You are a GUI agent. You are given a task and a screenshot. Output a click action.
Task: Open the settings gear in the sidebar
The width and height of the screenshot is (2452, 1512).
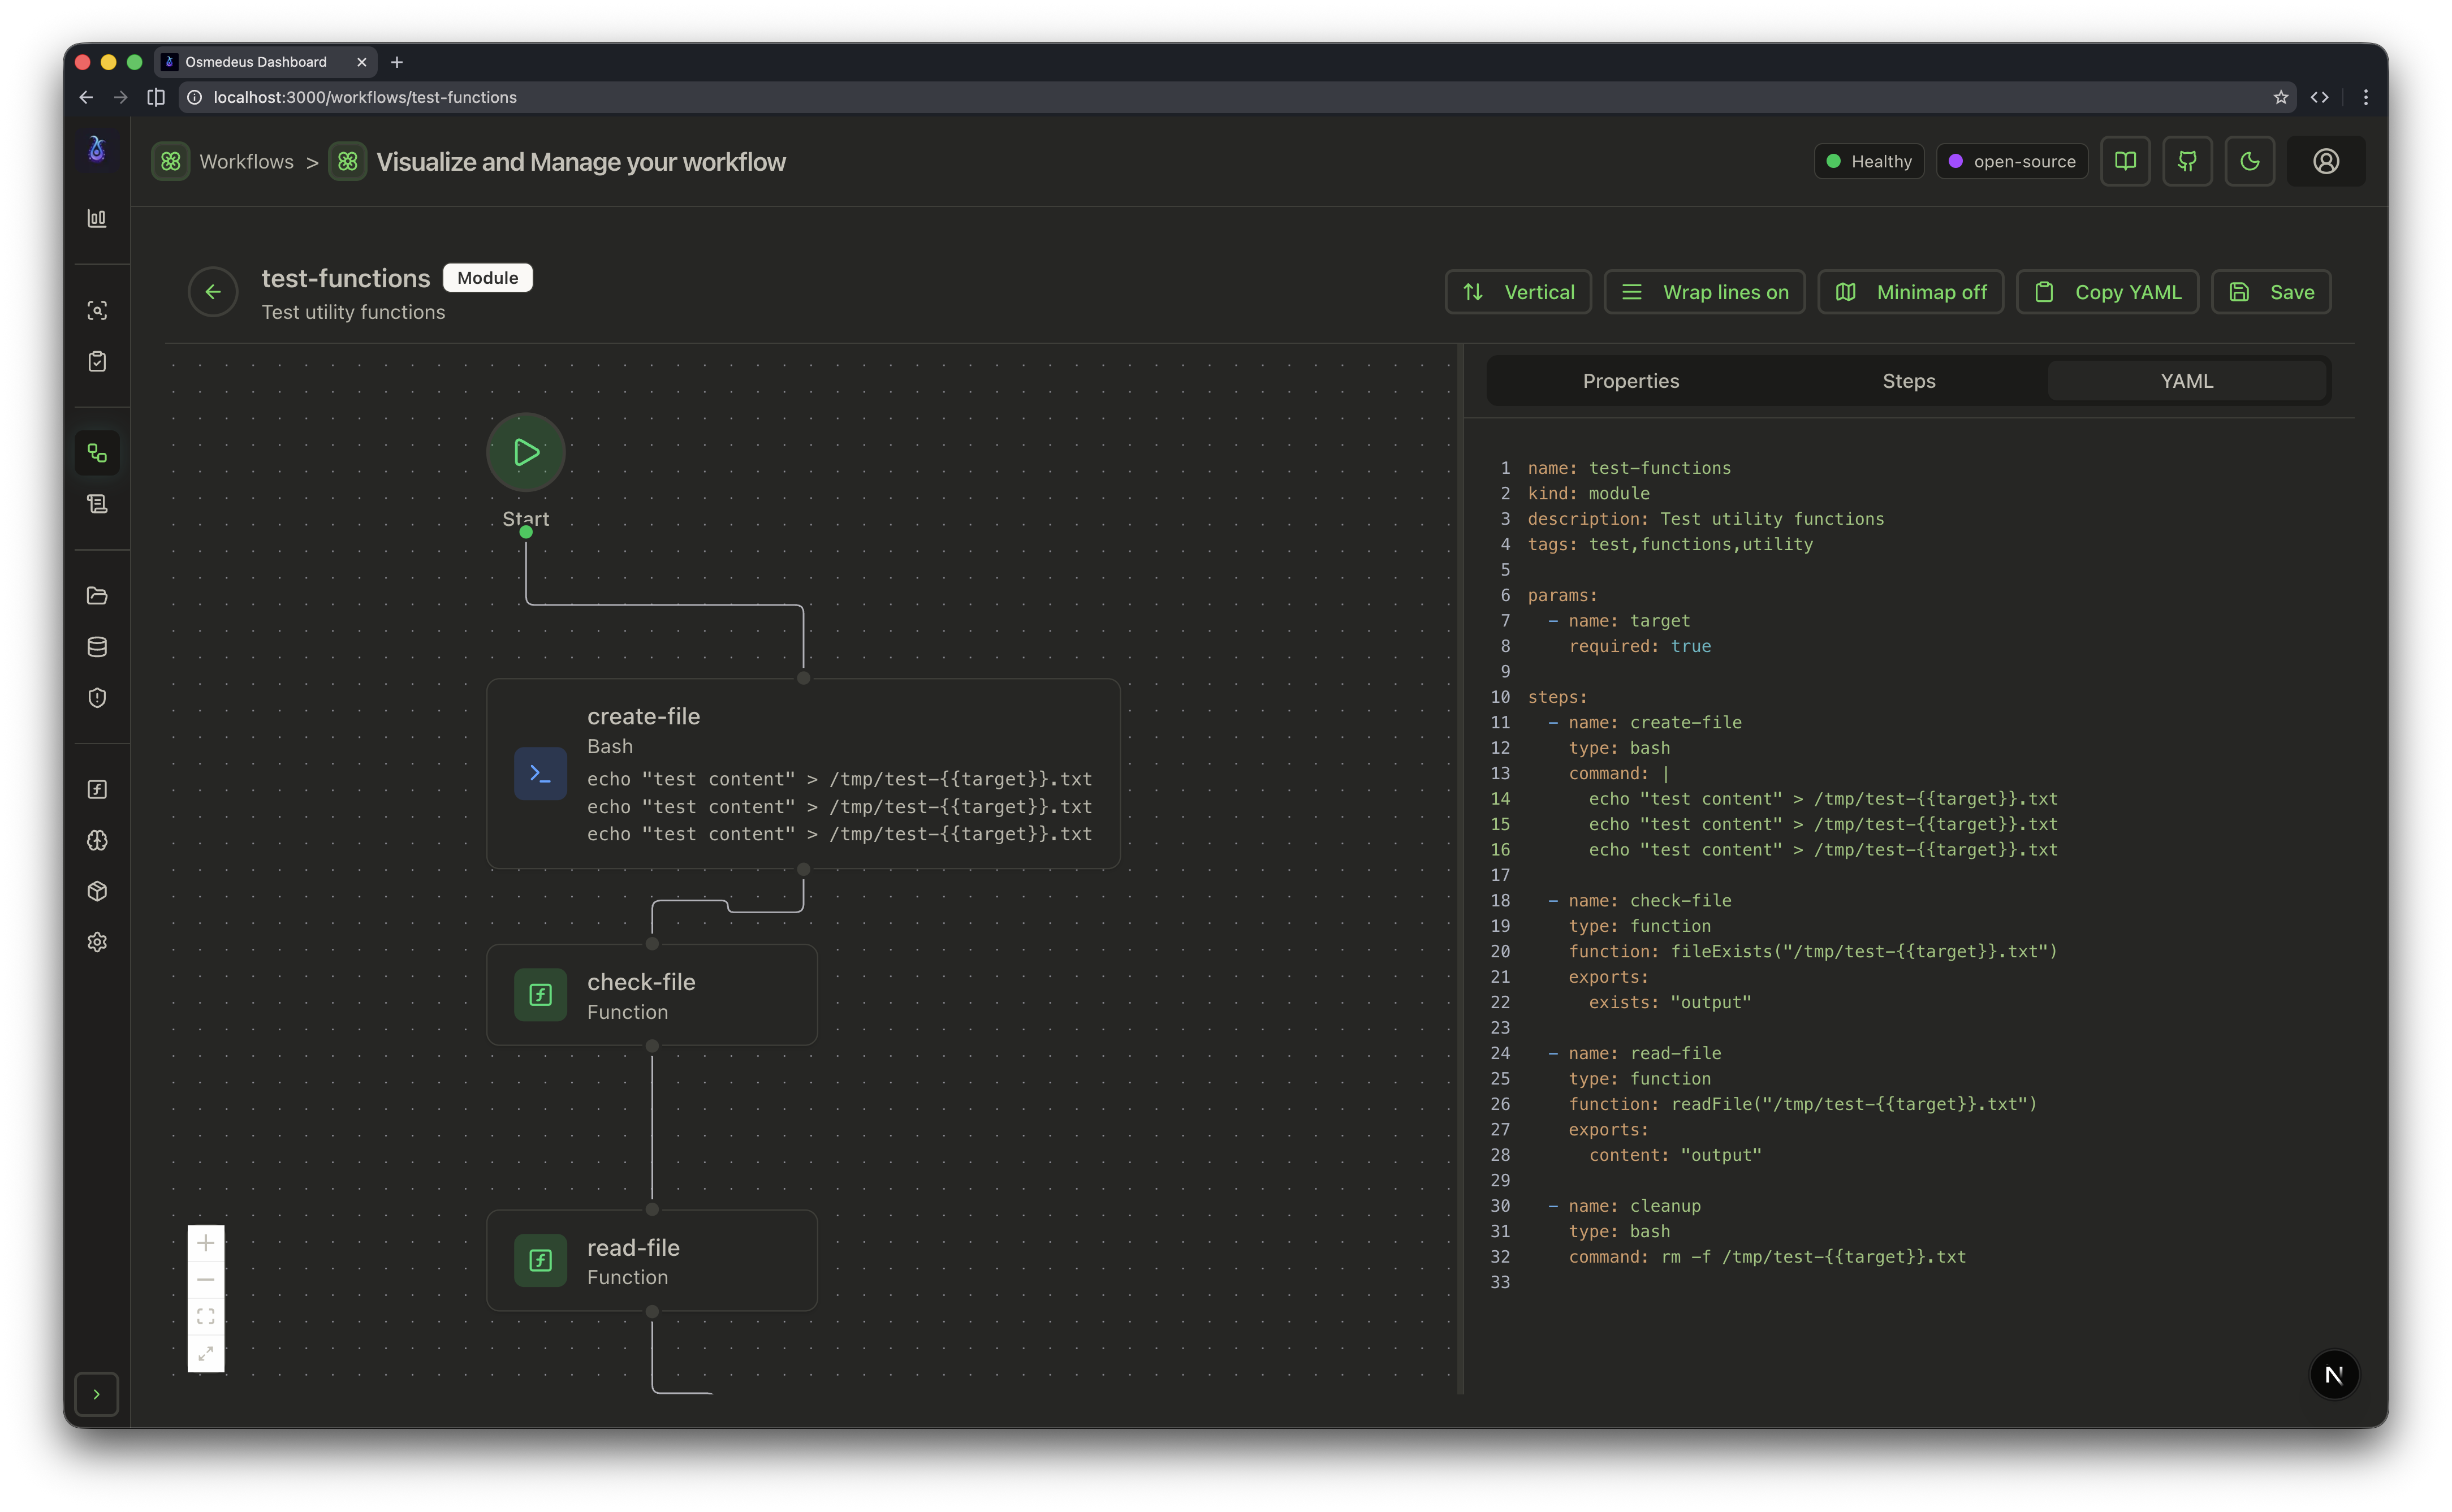[x=97, y=941]
